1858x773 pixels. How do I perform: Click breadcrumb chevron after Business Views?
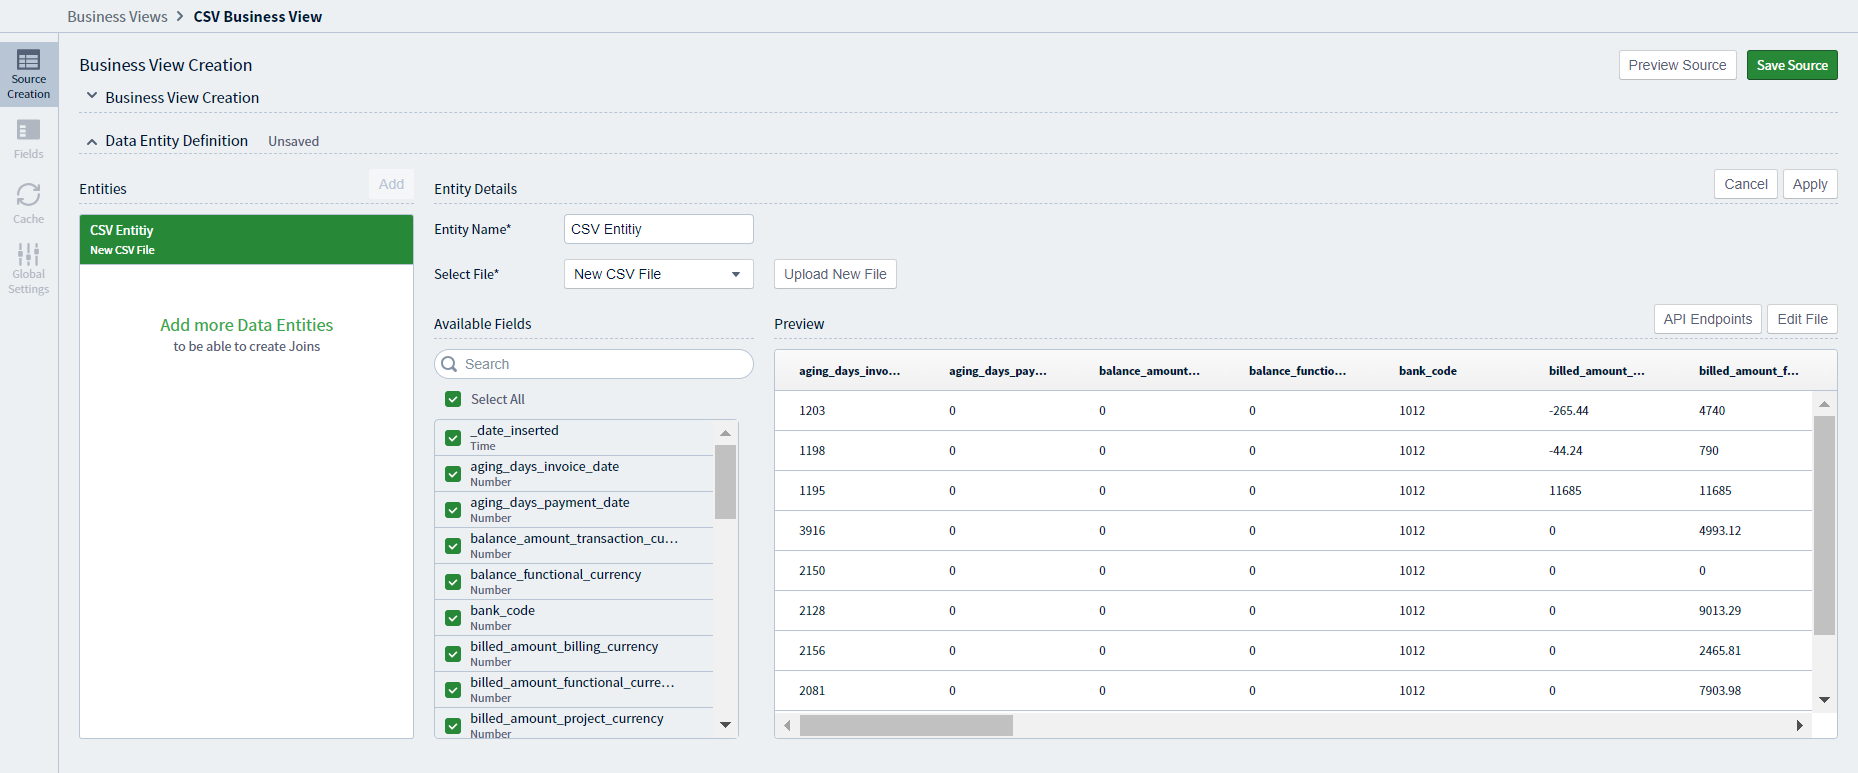click(180, 16)
